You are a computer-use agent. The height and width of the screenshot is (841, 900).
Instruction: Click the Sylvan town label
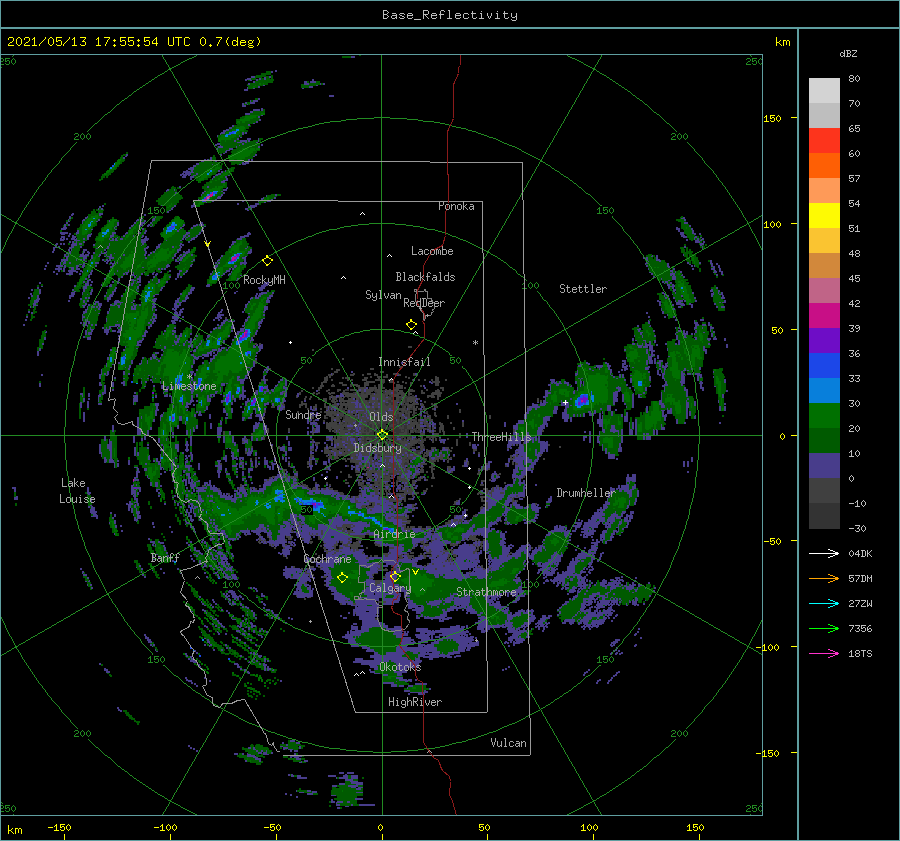click(383, 295)
